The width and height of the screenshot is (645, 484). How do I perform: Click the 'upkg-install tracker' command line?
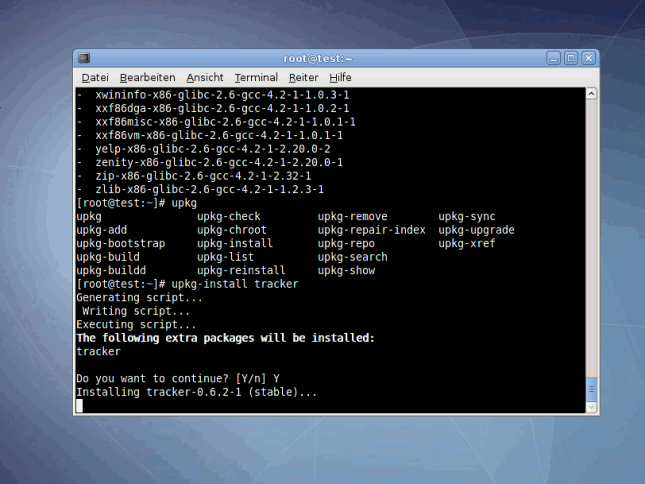(x=188, y=284)
